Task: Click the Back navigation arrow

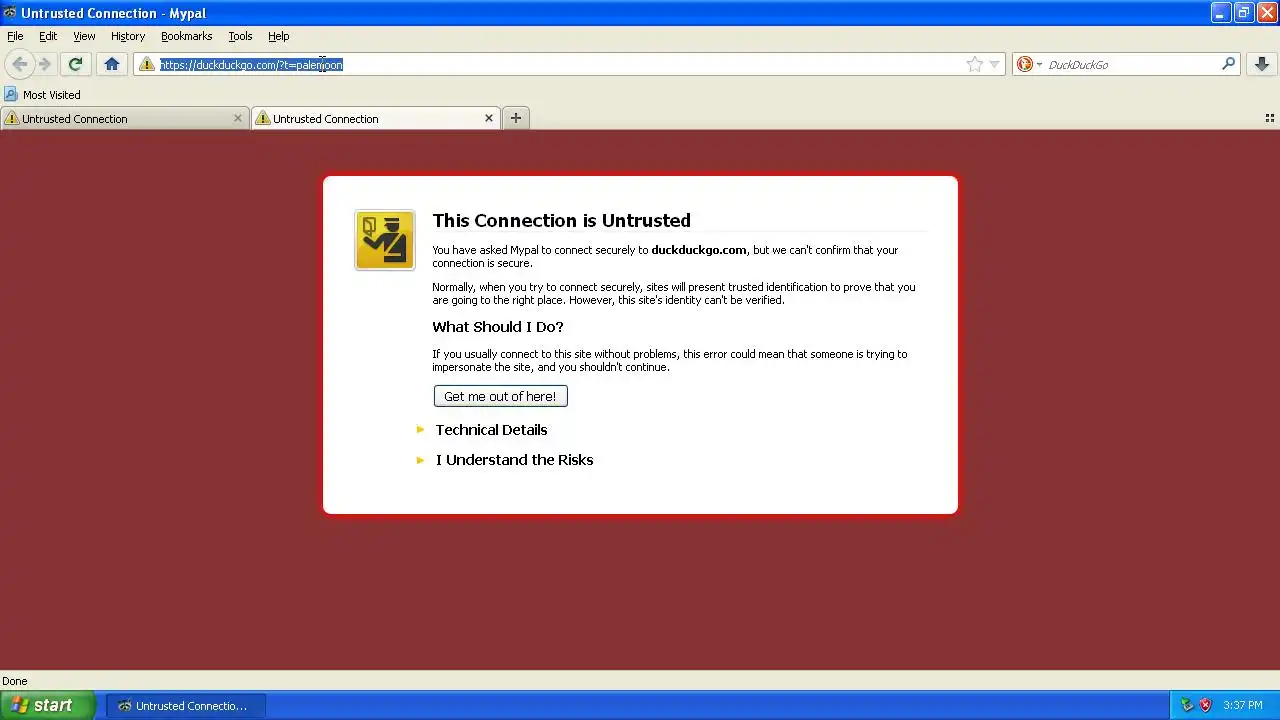Action: (x=19, y=64)
